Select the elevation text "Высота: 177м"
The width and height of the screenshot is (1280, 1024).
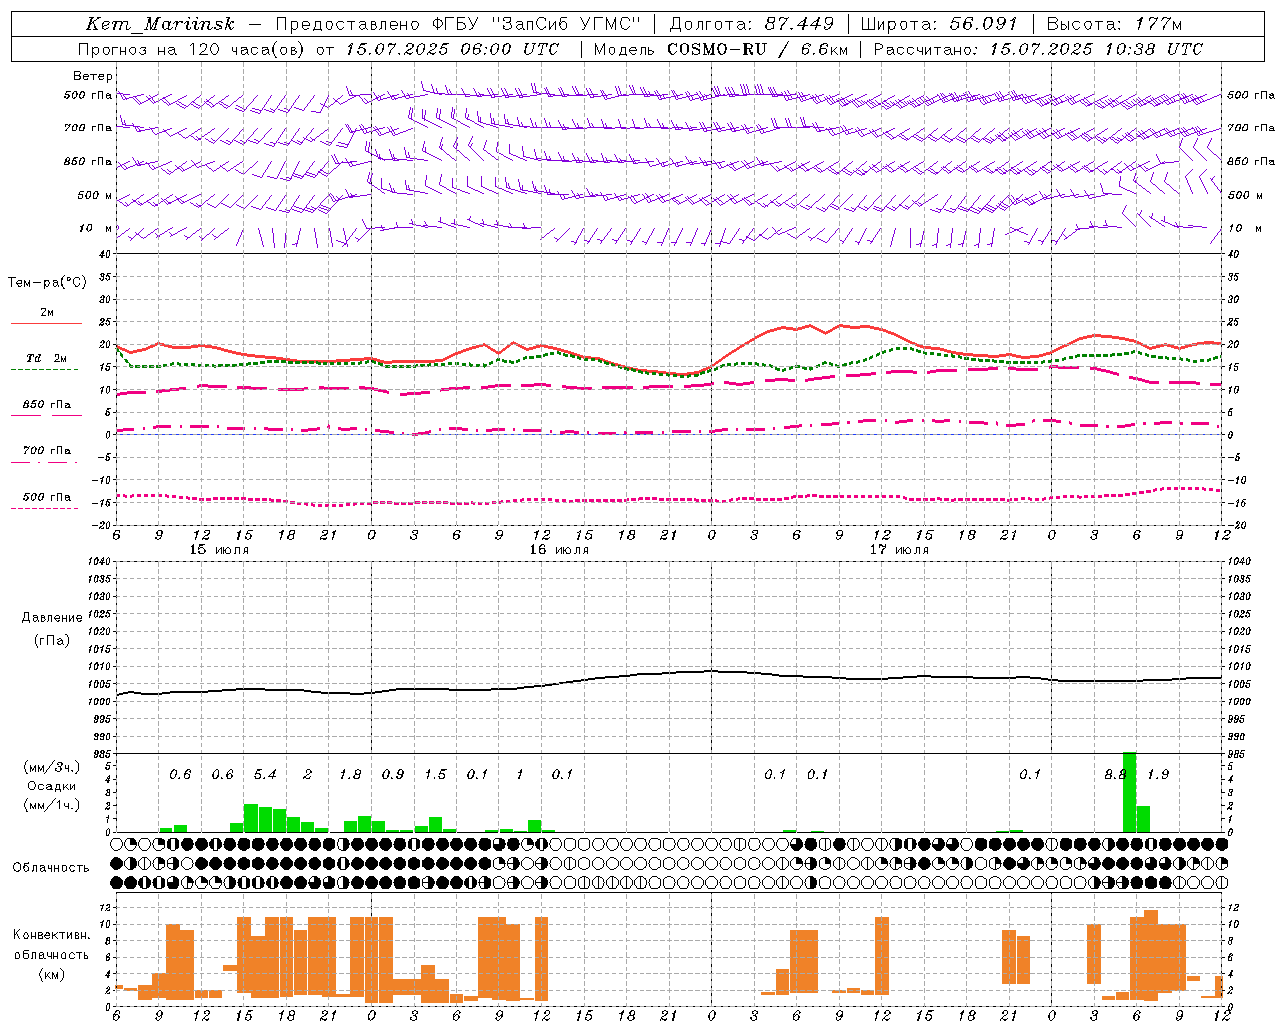[x=1114, y=24]
